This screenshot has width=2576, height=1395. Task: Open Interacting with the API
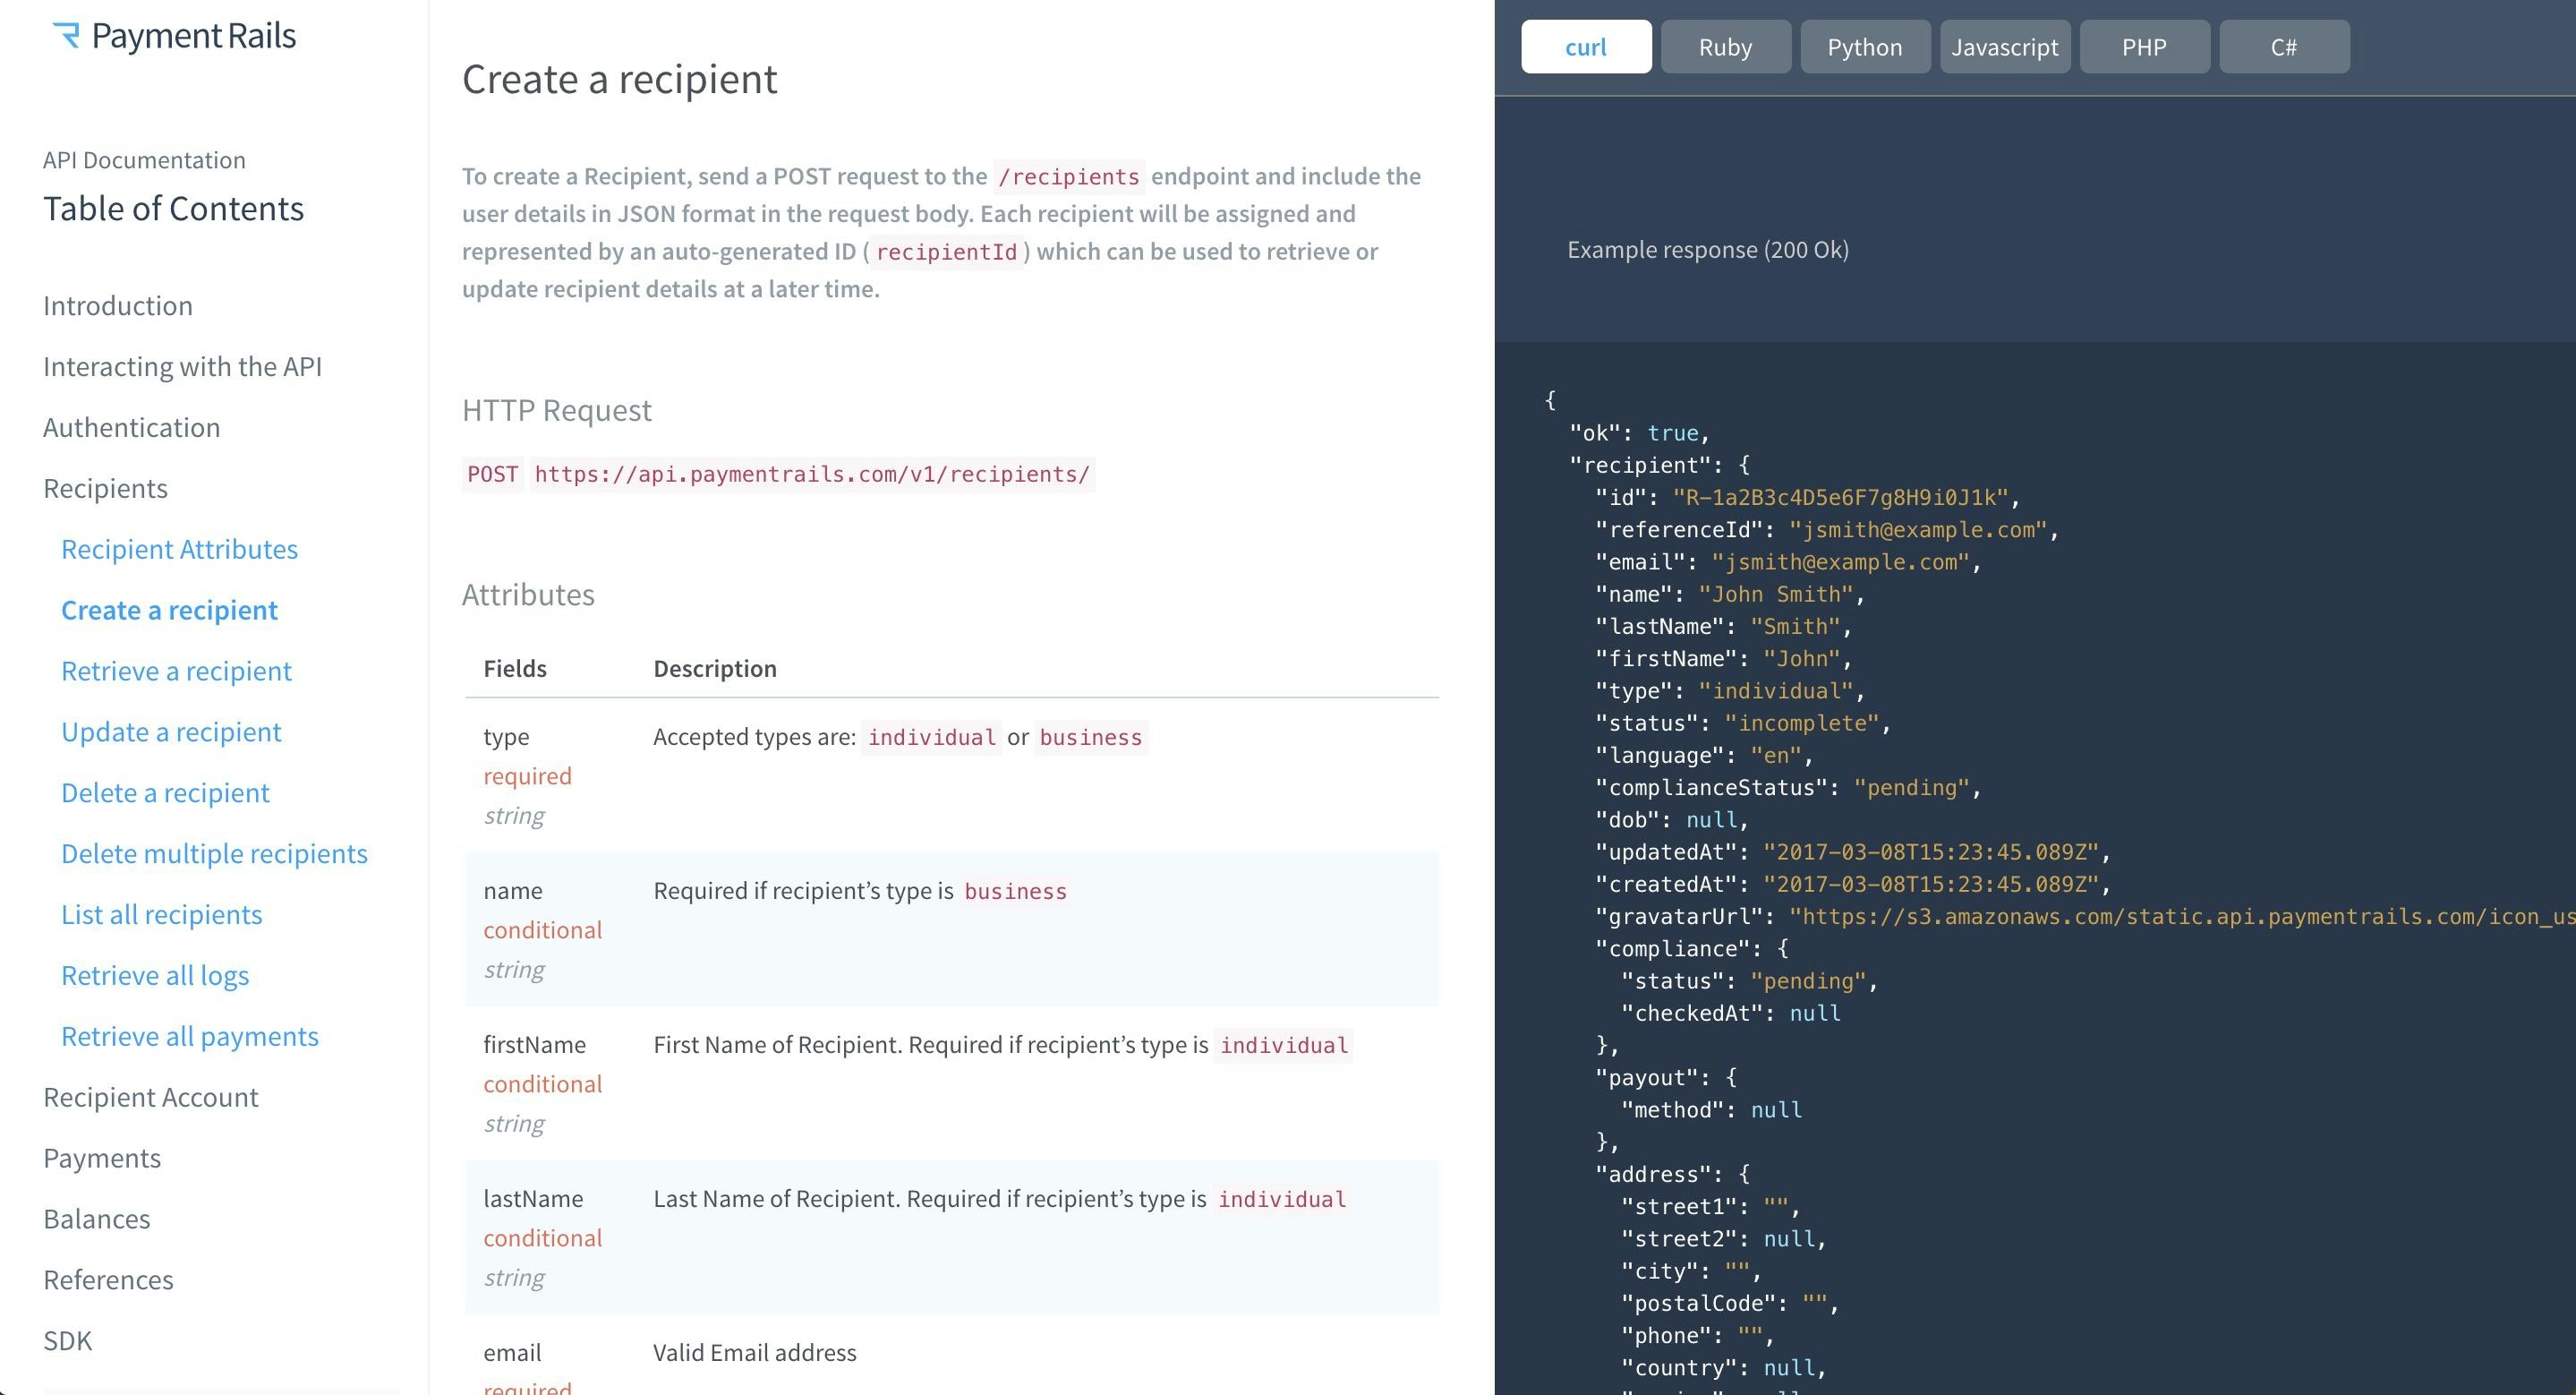(182, 366)
